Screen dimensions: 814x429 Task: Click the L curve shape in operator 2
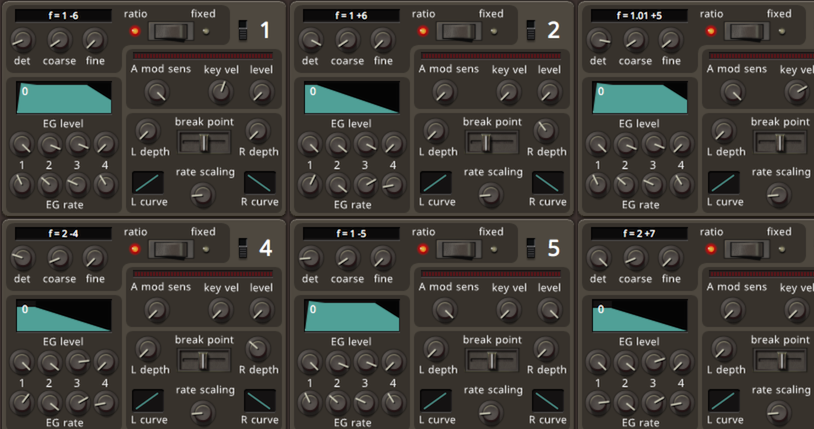click(436, 183)
